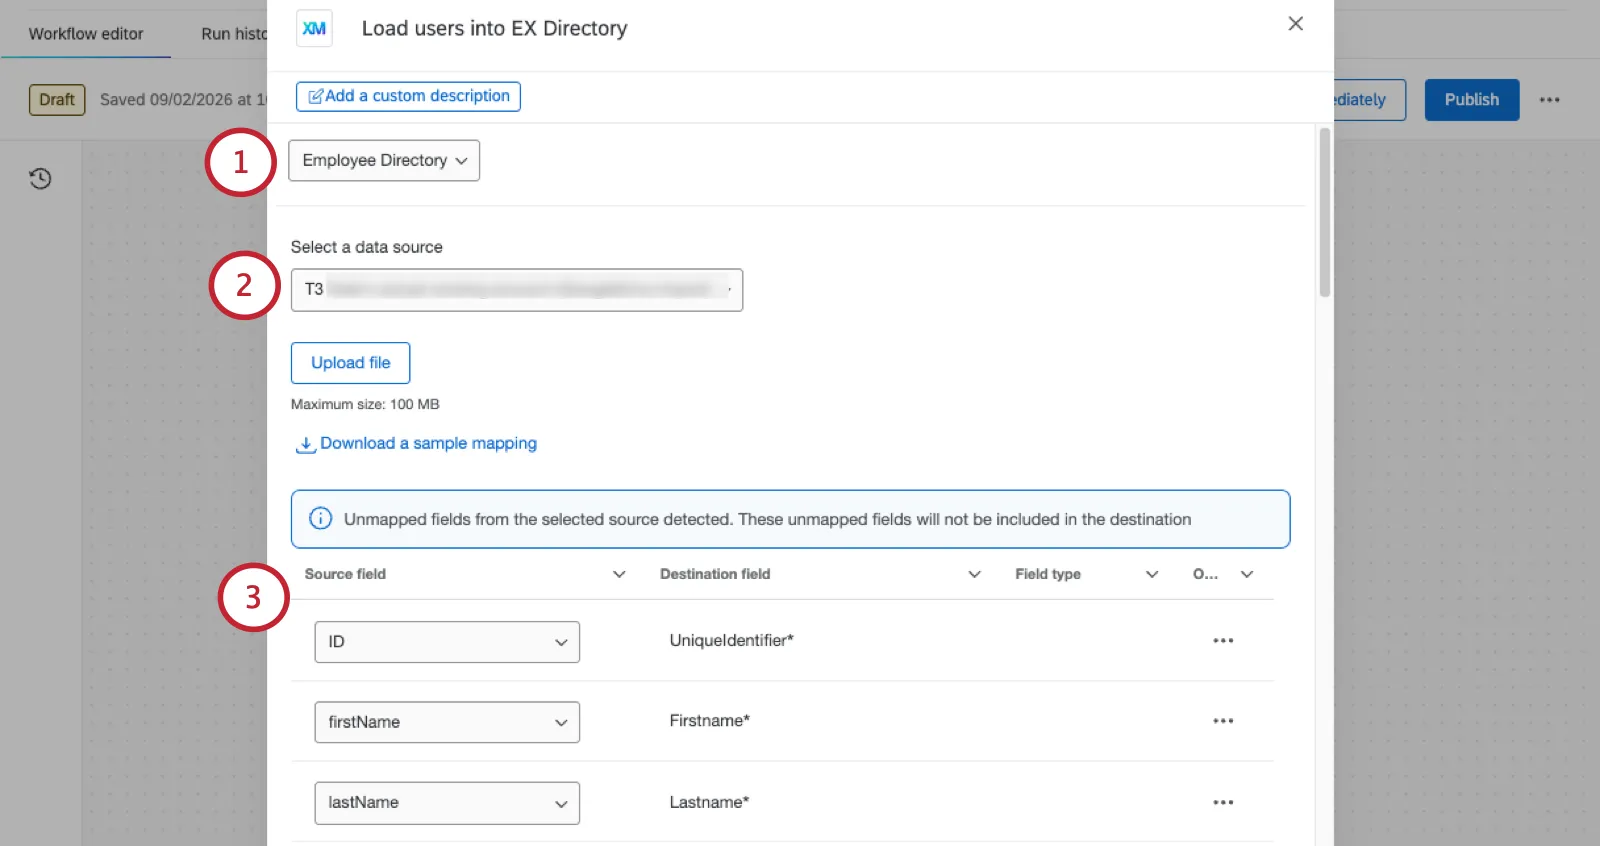Open the lastName source field dropdown
The width and height of the screenshot is (1600, 846).
coord(447,803)
